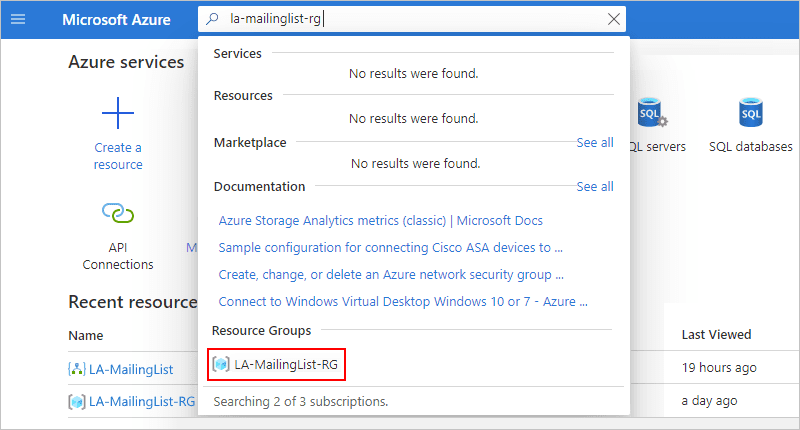Viewport: 800px width, 430px height.
Task: Click inside the la-mailinglist-rg search field
Action: tap(412, 19)
